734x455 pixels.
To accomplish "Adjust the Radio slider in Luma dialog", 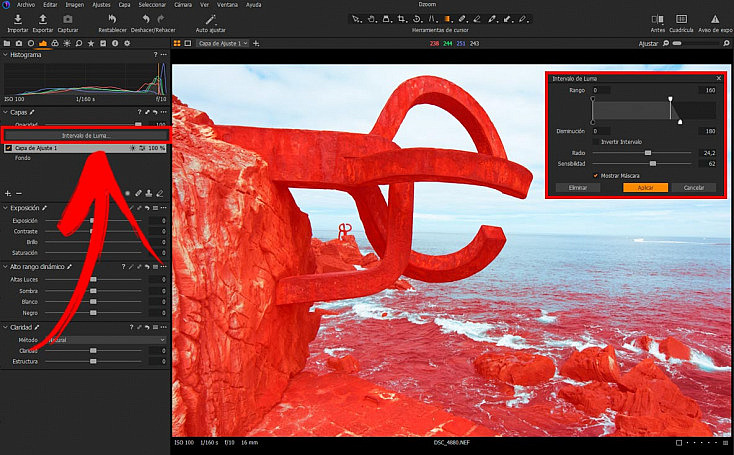I will pyautogui.click(x=647, y=153).
